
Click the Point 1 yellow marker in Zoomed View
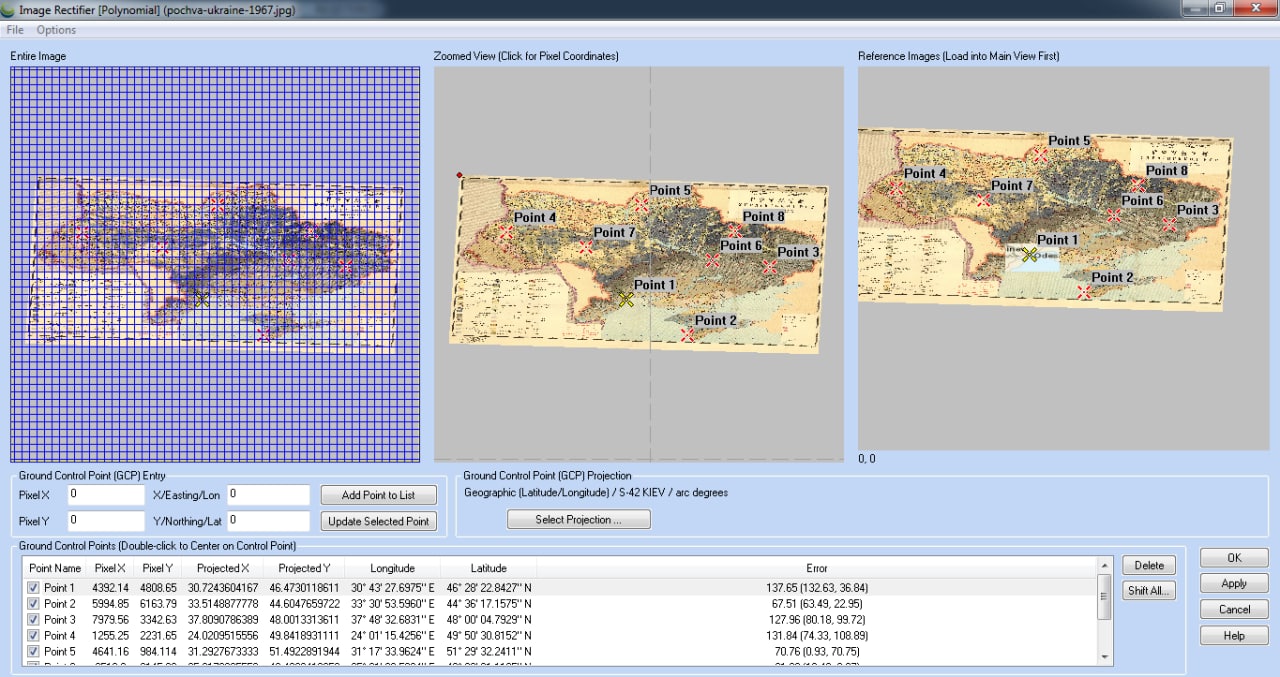[x=626, y=299]
